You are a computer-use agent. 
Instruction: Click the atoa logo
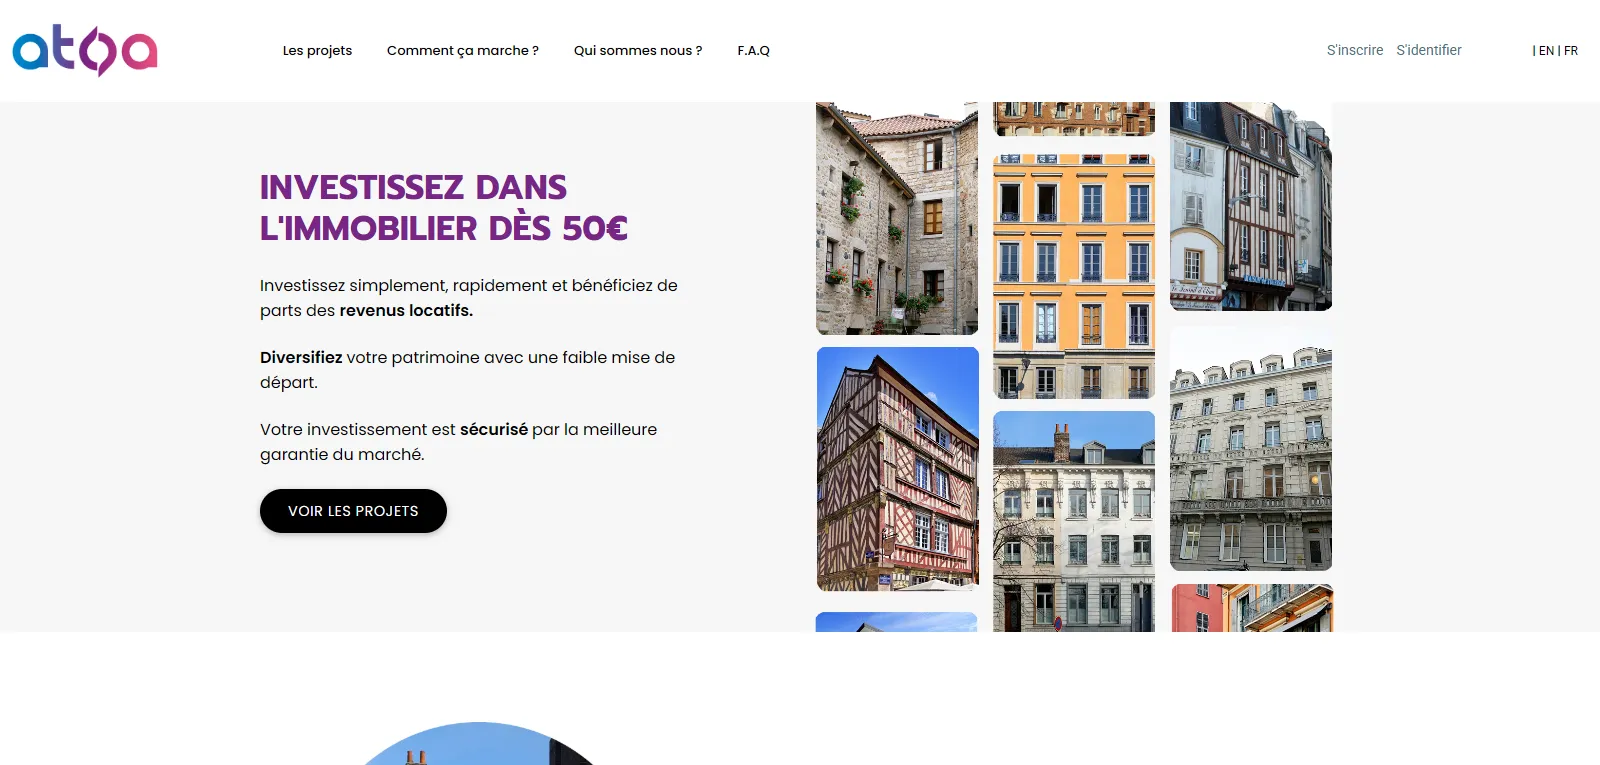point(85,50)
